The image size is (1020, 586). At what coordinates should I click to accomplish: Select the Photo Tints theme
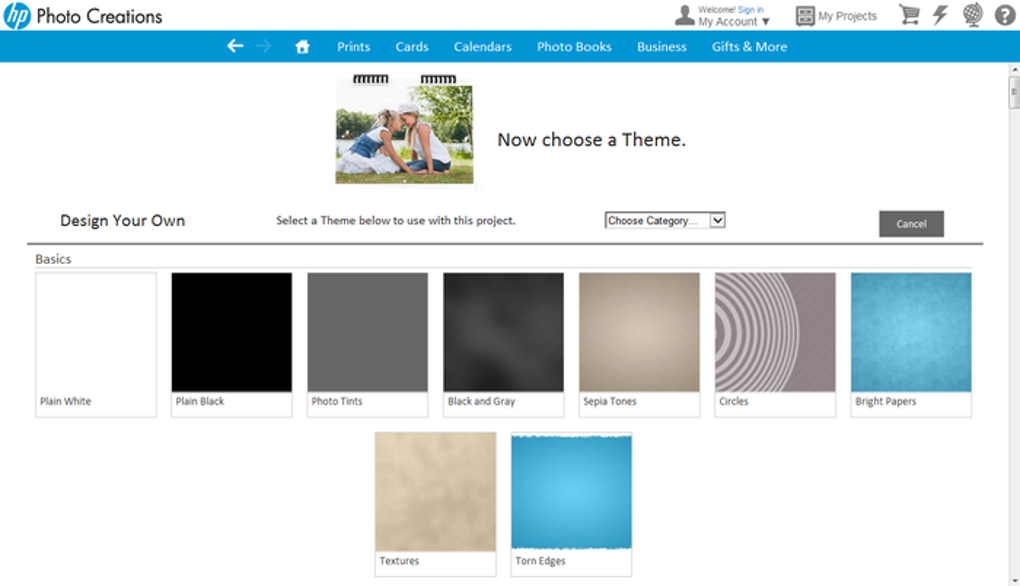(368, 345)
